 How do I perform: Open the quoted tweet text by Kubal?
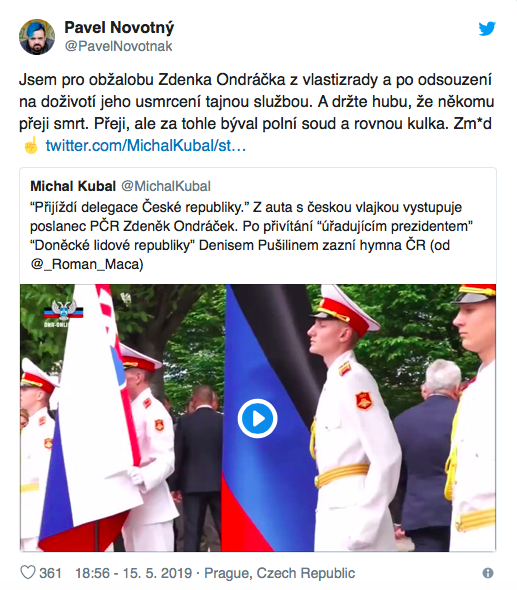pyautogui.click(x=251, y=236)
